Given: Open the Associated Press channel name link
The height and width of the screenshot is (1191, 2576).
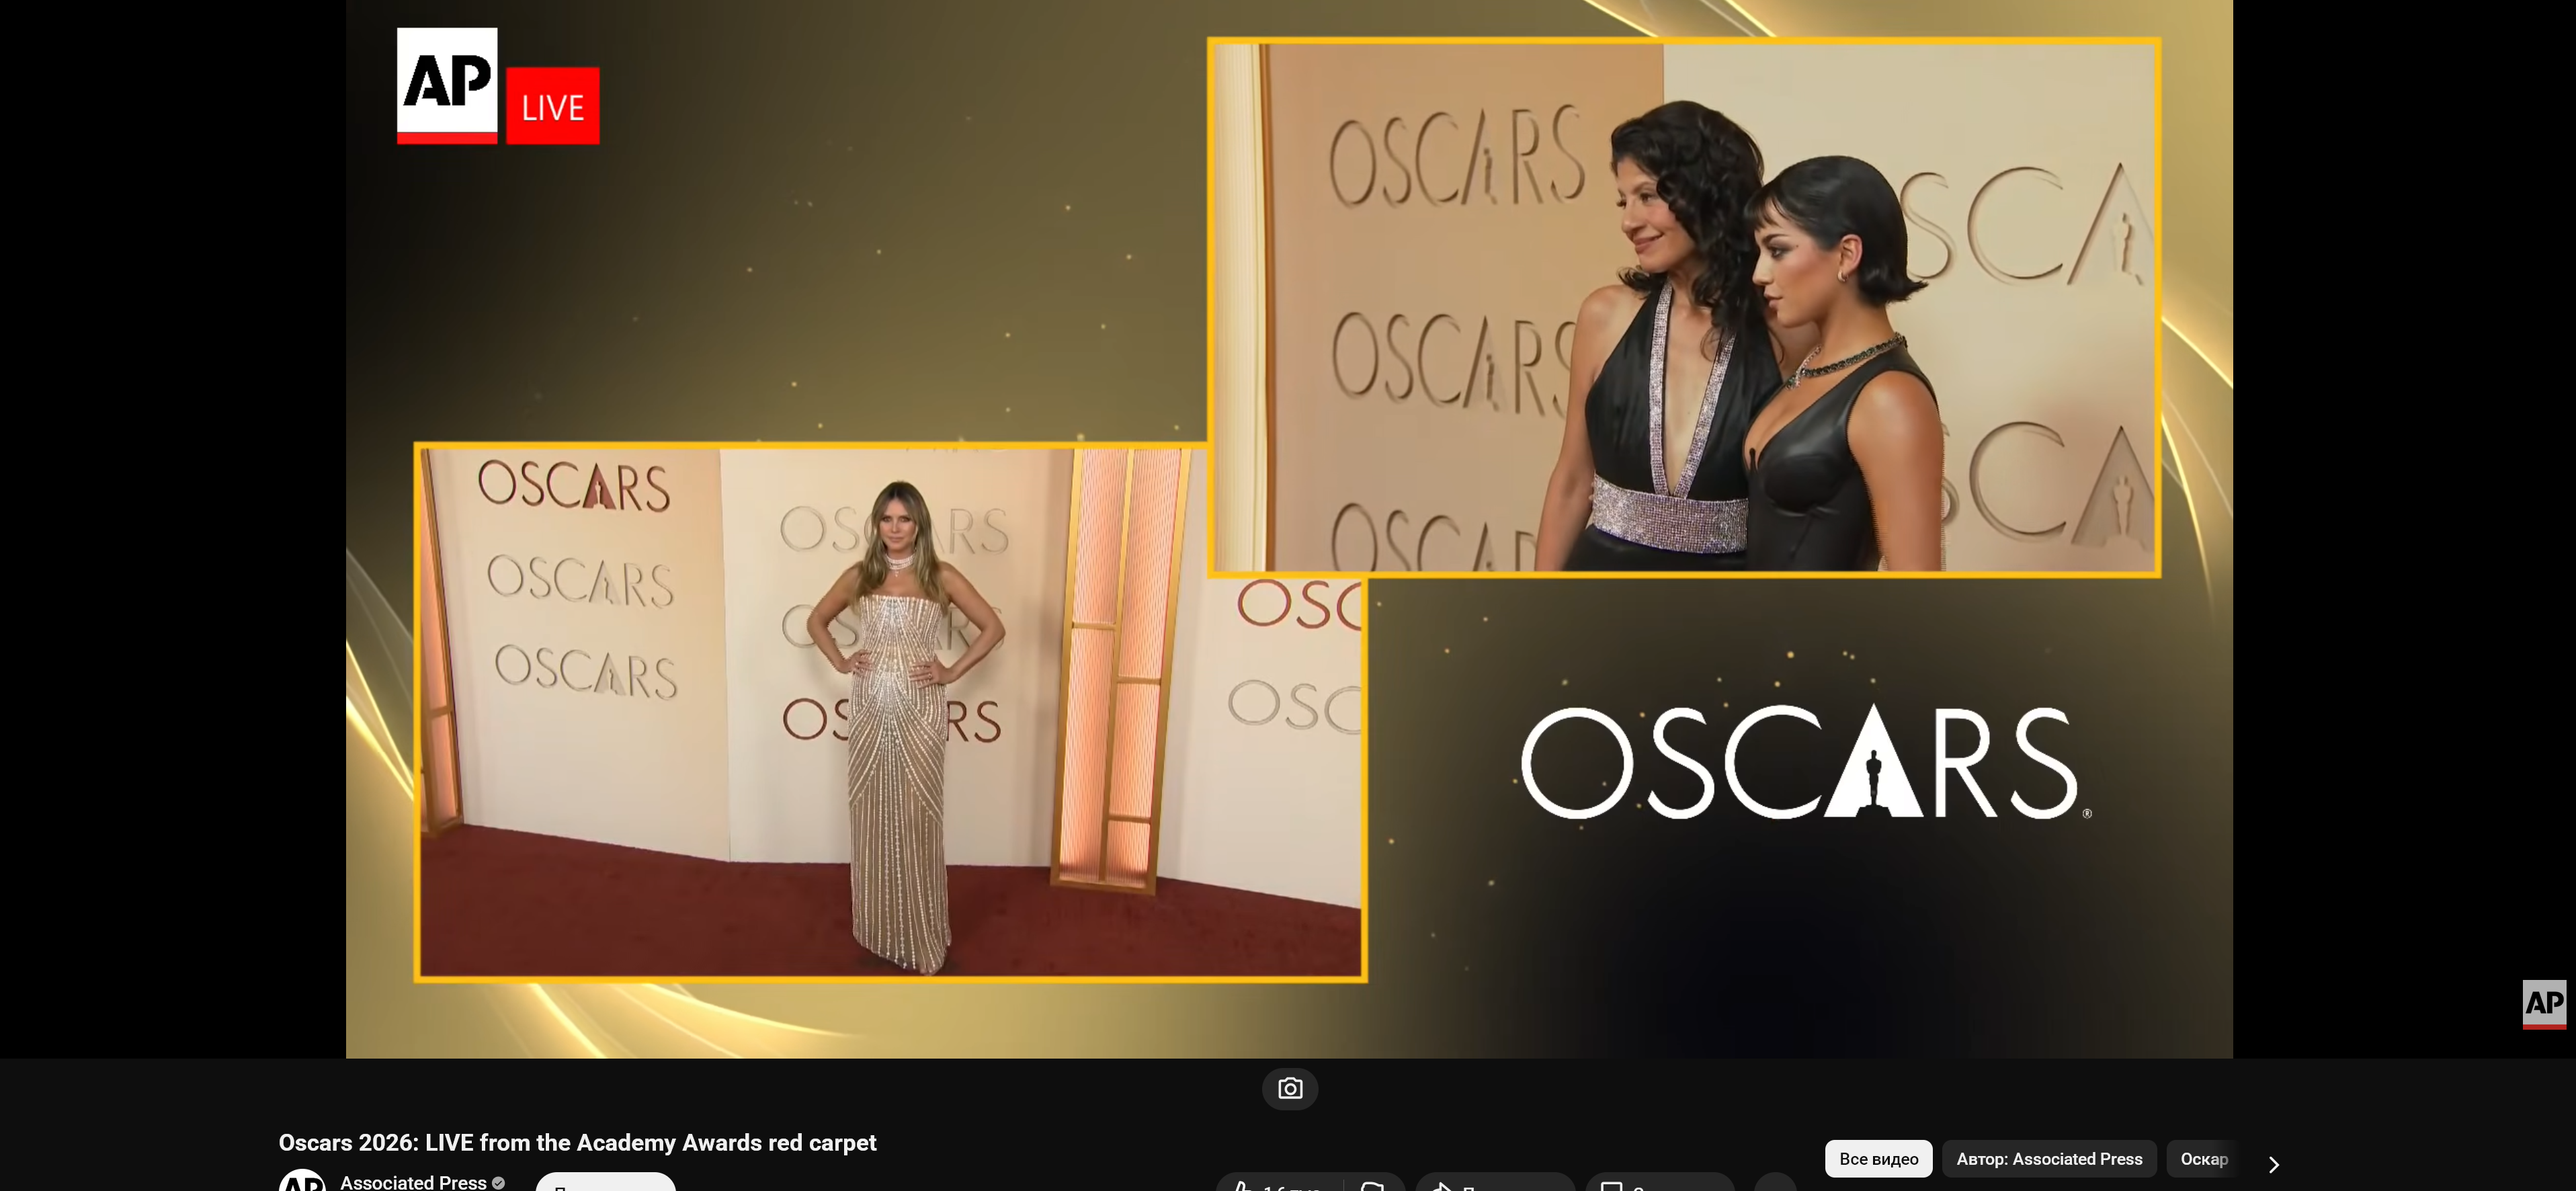Looking at the screenshot, I should (413, 1182).
